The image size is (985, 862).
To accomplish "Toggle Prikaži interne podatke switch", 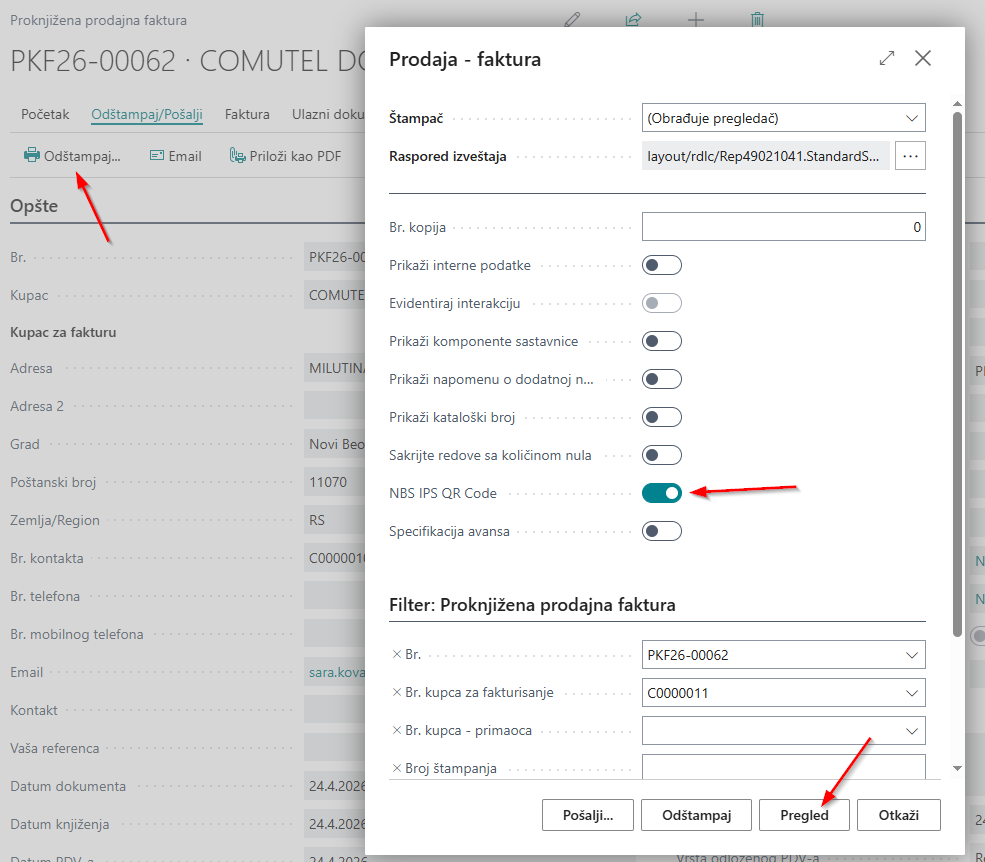I will click(x=661, y=265).
